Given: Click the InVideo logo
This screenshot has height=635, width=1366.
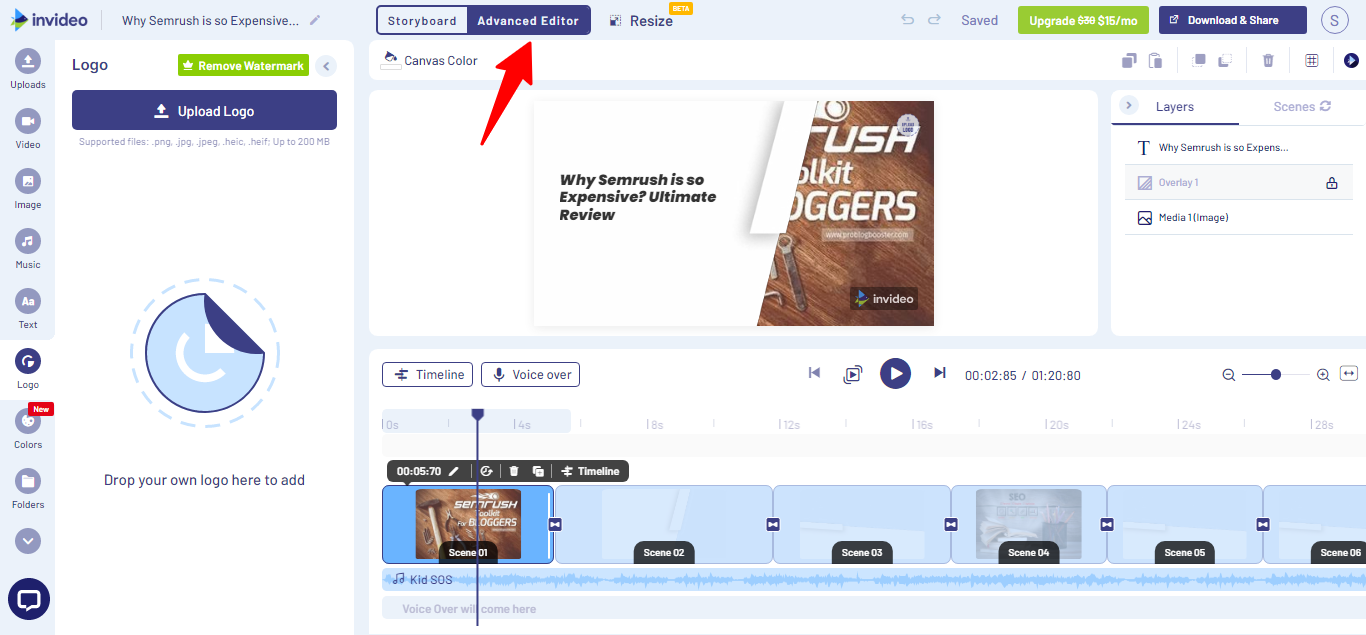Looking at the screenshot, I should click(50, 20).
